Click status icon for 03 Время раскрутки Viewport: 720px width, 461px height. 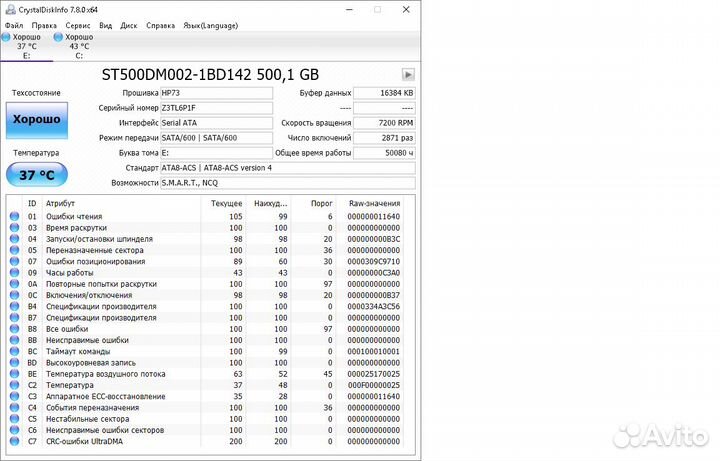pos(14,228)
